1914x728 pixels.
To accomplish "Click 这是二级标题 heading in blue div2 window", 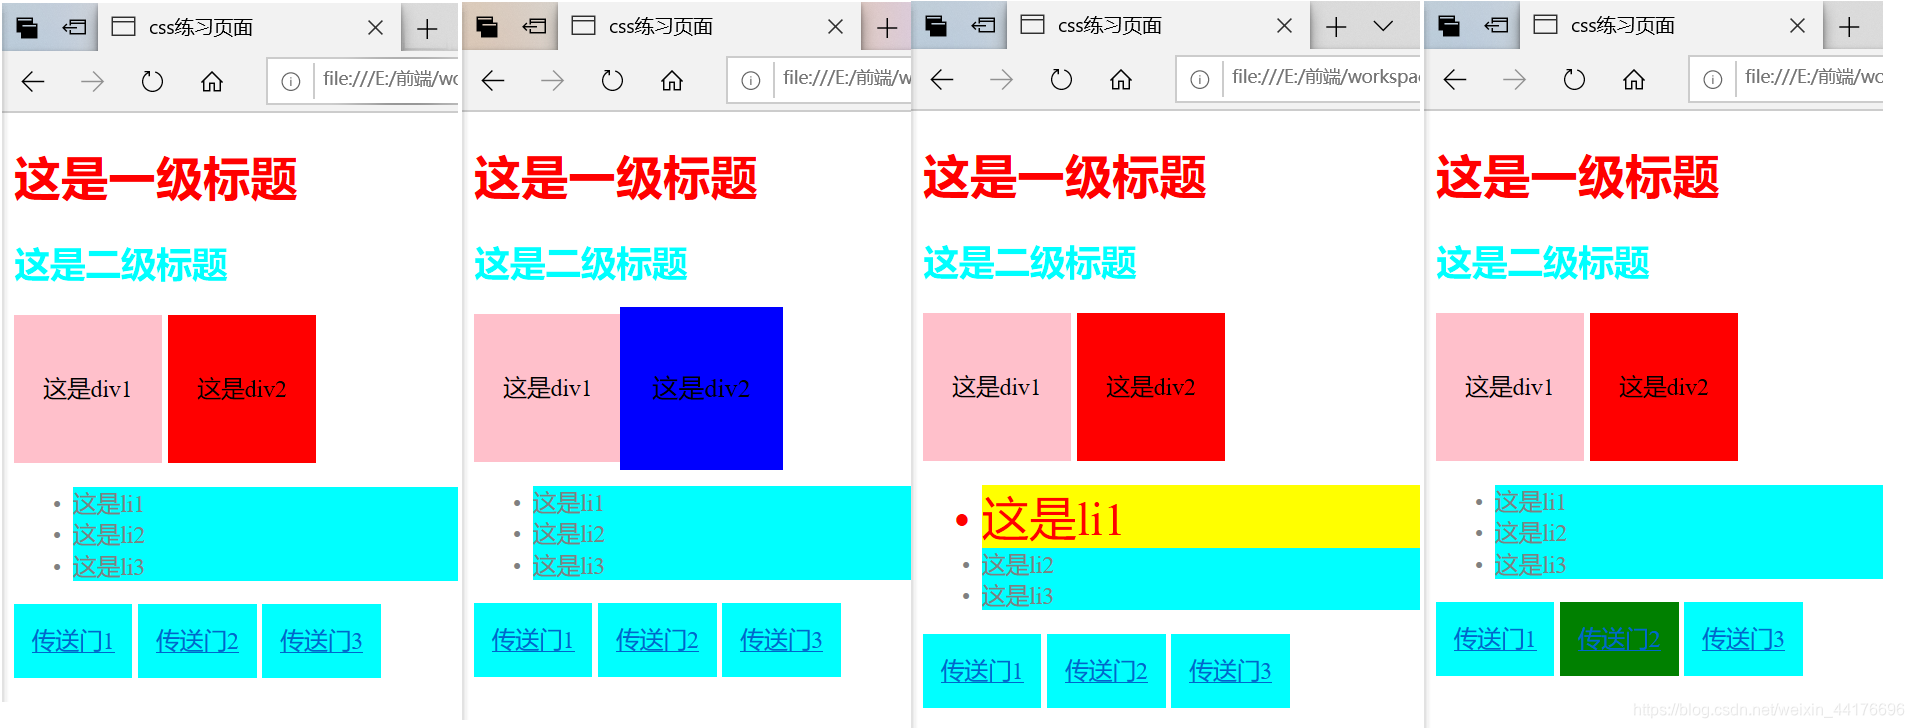I will (x=581, y=264).
